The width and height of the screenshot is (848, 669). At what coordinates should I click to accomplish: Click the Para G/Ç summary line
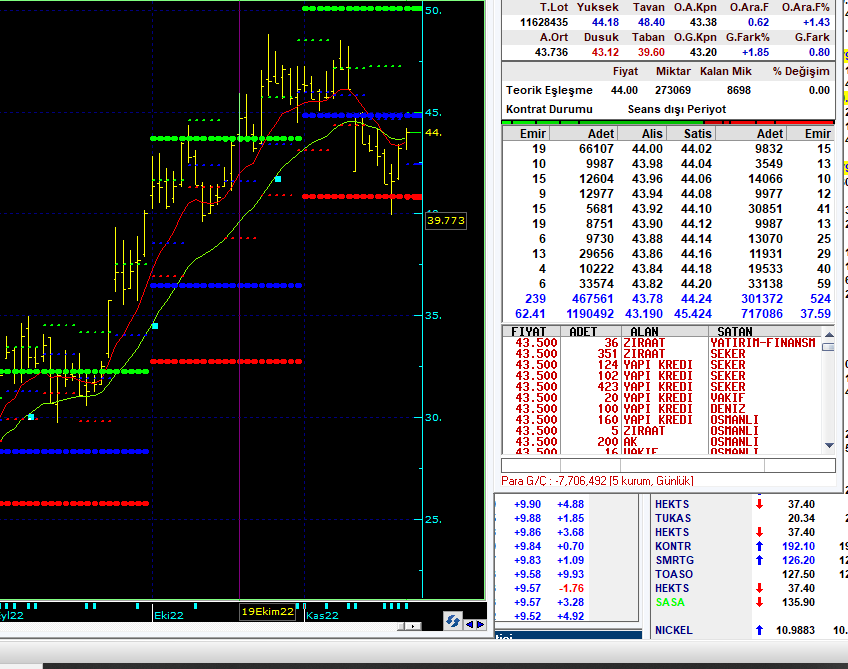[597, 481]
